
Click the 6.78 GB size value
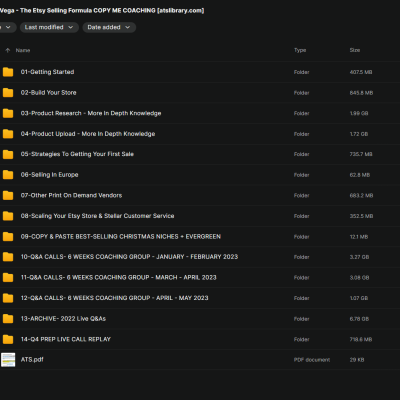coord(359,319)
